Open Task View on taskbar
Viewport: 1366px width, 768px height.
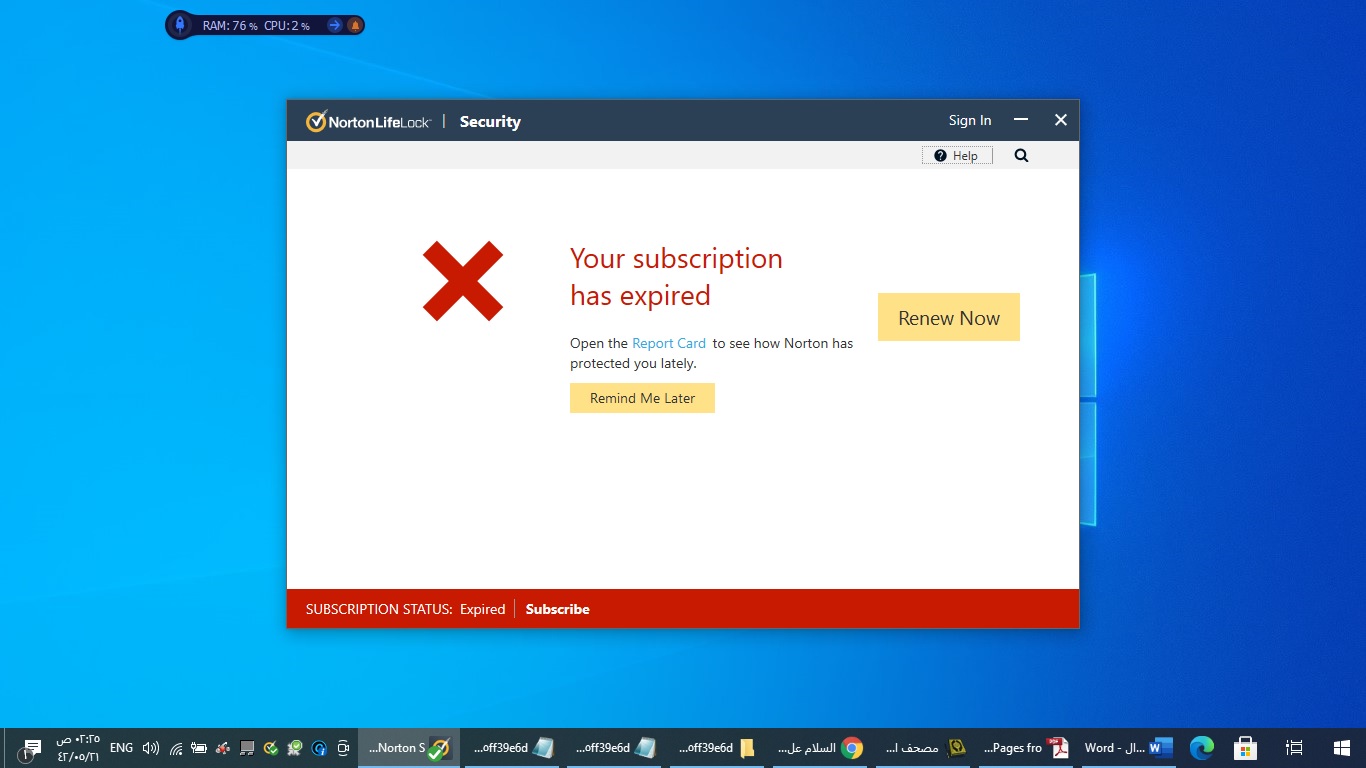(1294, 748)
